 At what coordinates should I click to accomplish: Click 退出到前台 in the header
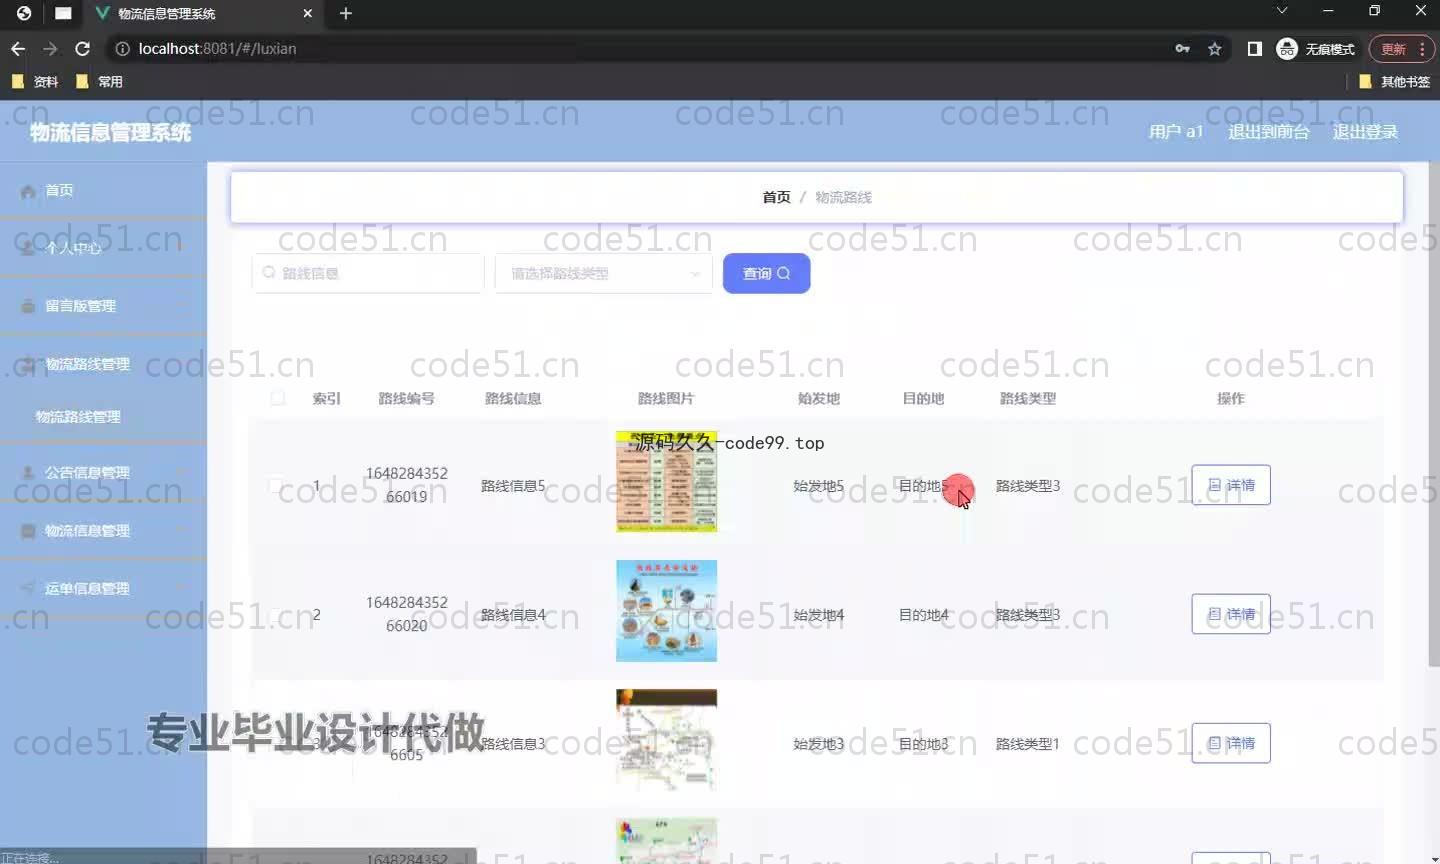point(1268,131)
